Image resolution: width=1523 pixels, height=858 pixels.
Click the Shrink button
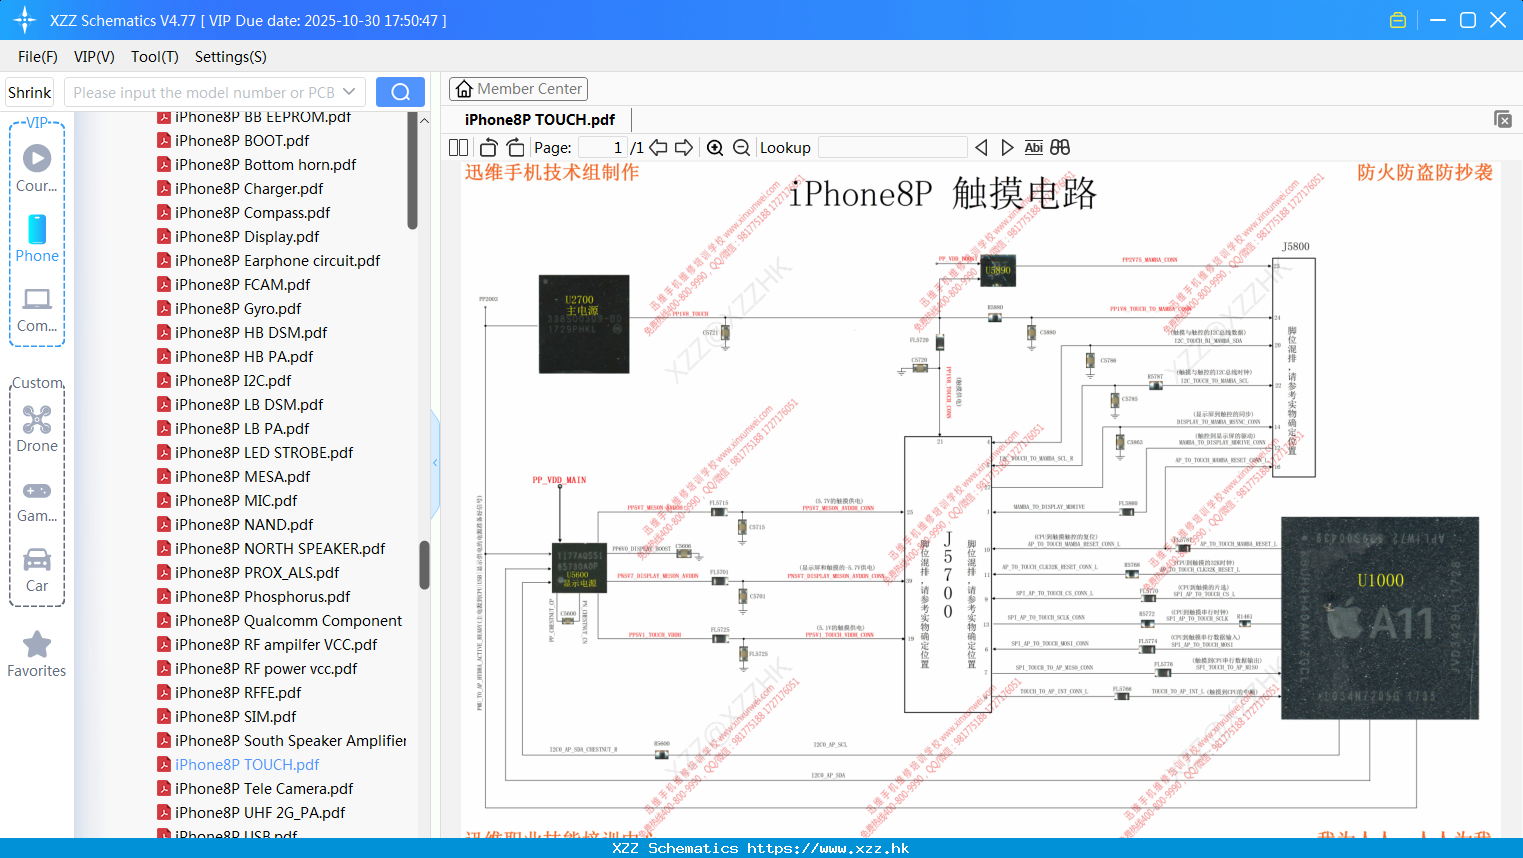[x=30, y=92]
